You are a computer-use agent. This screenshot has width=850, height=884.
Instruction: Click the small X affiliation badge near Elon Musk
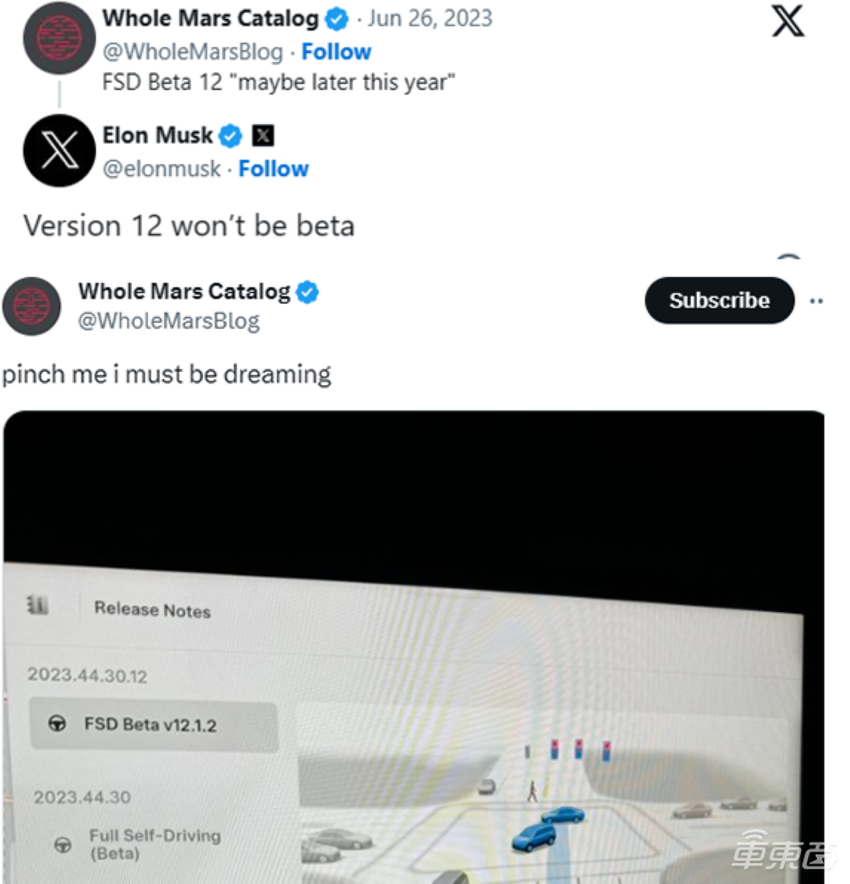(x=263, y=135)
